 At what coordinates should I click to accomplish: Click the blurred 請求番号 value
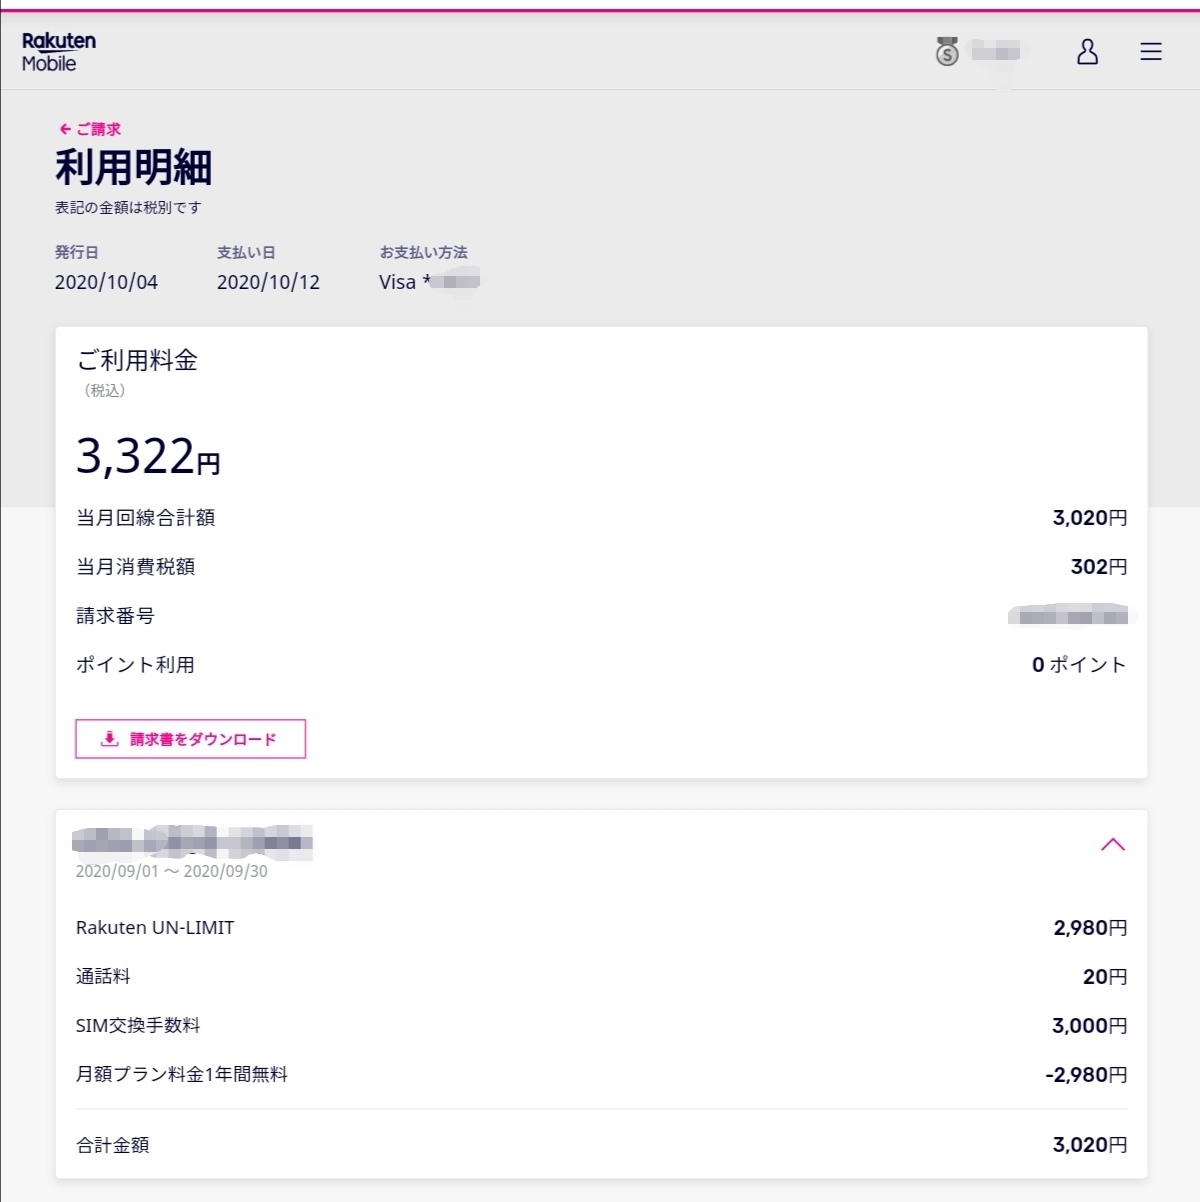[x=1070, y=616]
